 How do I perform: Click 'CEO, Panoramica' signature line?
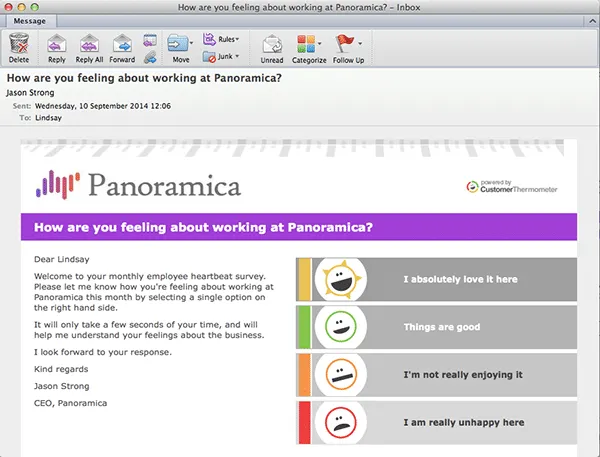pos(70,403)
